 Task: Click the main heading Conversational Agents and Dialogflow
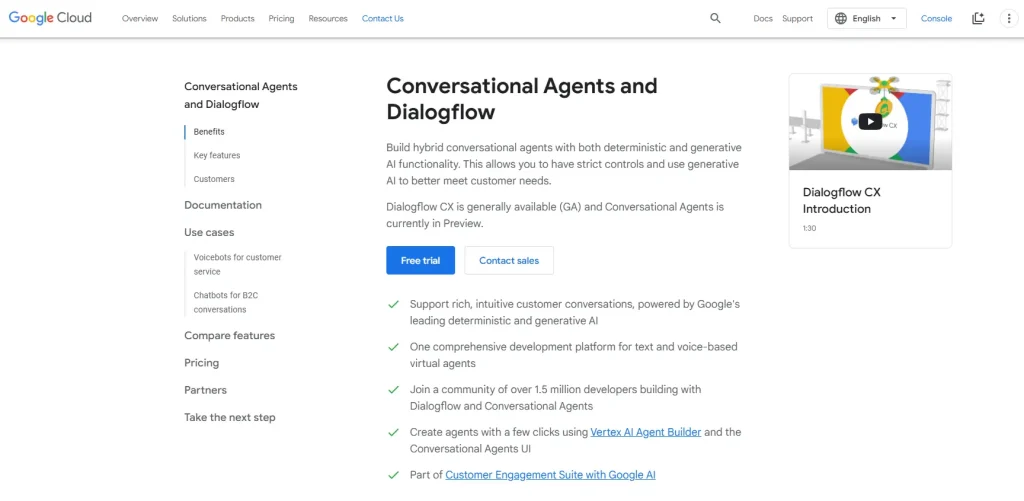pos(522,99)
